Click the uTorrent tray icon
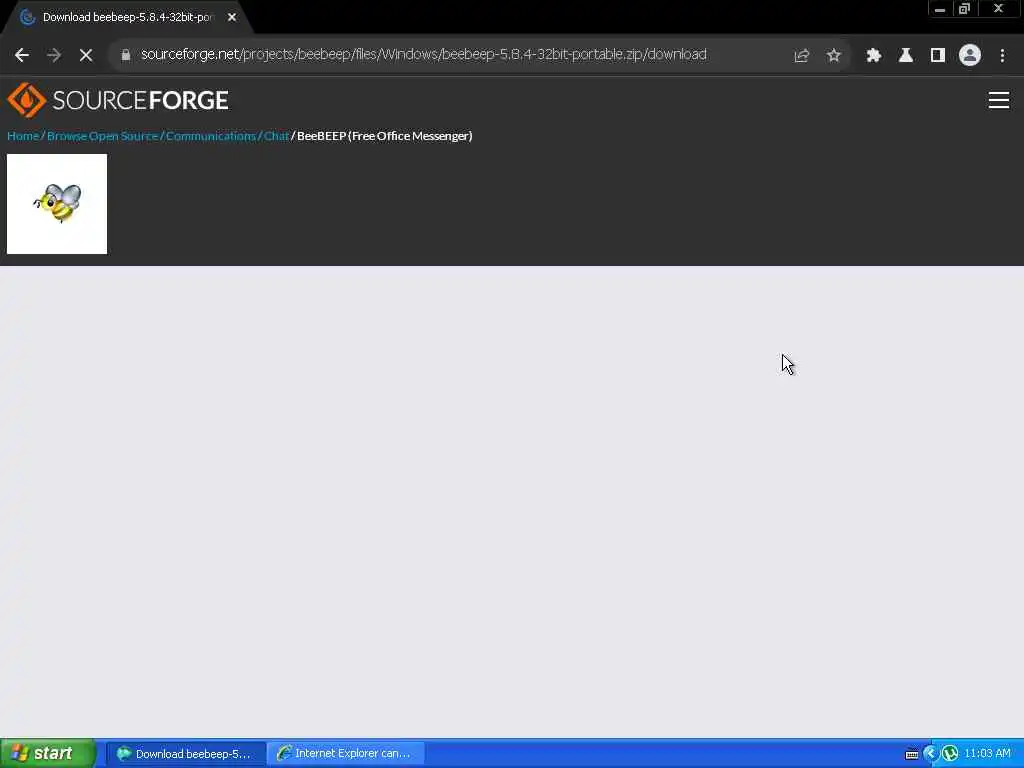 point(950,754)
